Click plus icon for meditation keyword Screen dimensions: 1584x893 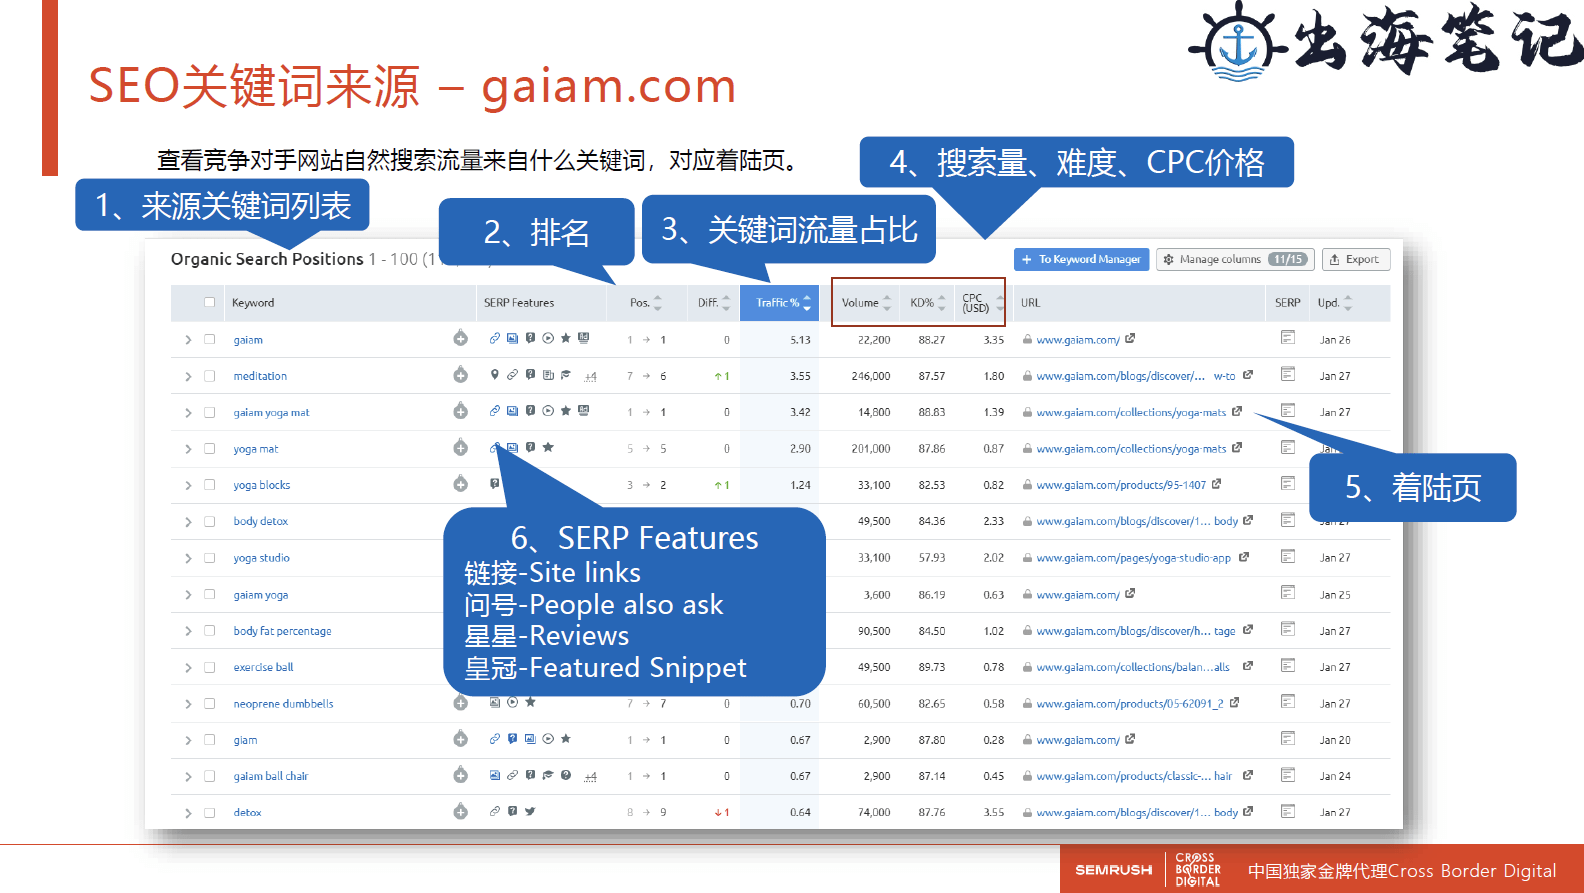click(460, 375)
